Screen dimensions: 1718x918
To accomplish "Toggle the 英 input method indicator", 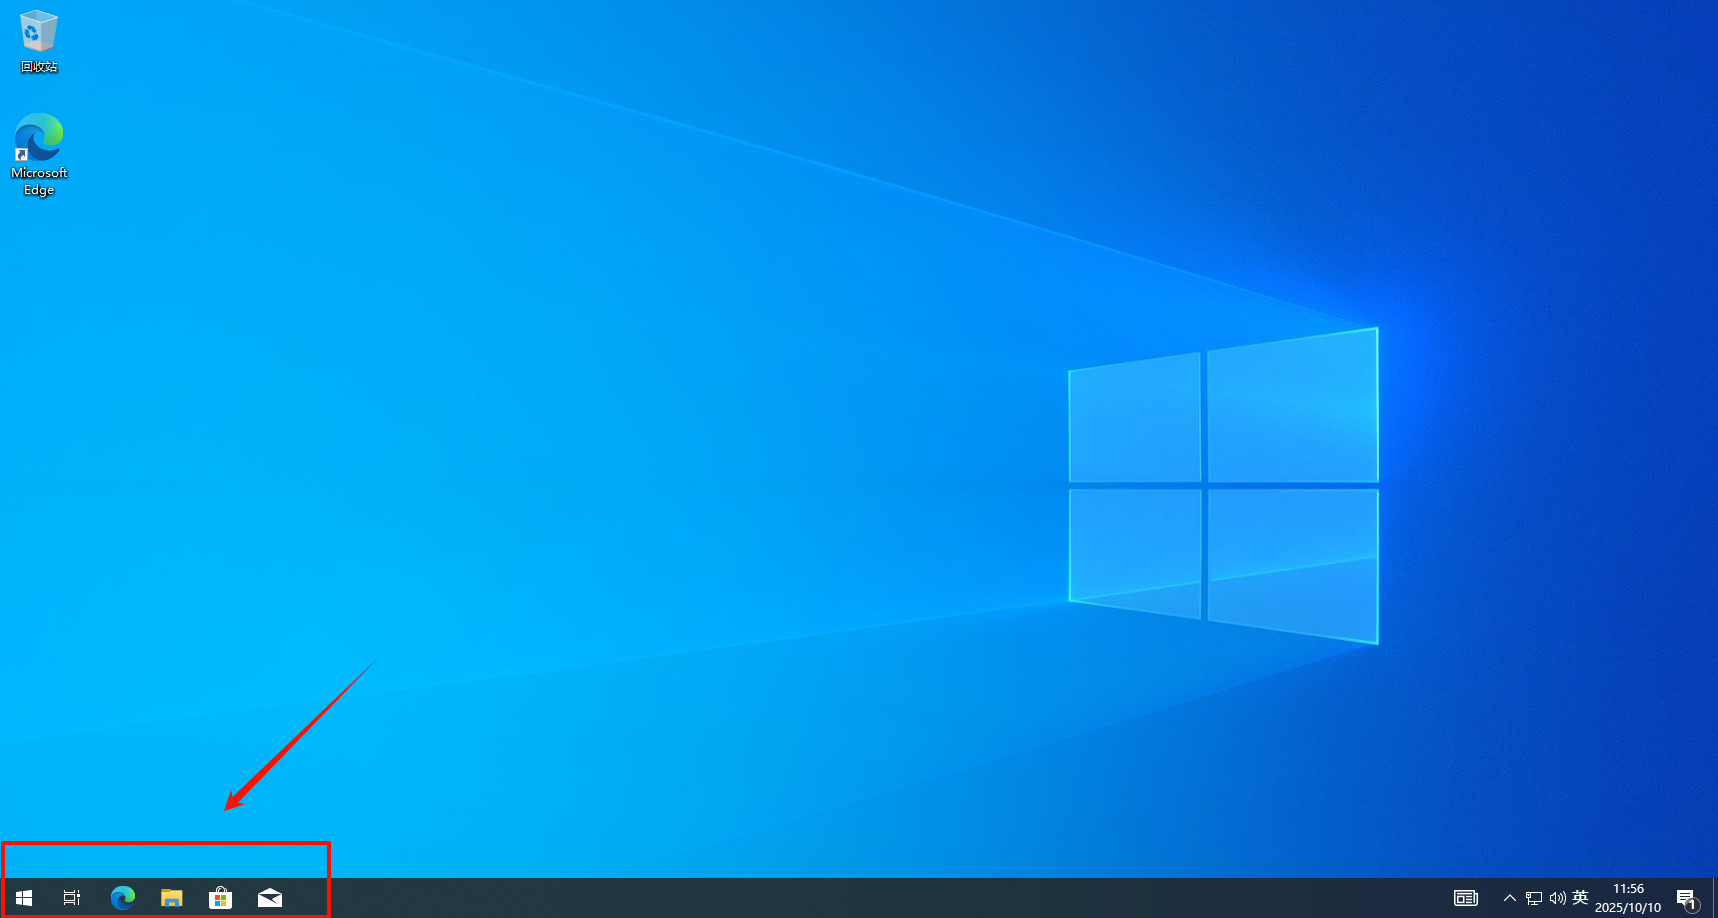I will click(x=1580, y=898).
